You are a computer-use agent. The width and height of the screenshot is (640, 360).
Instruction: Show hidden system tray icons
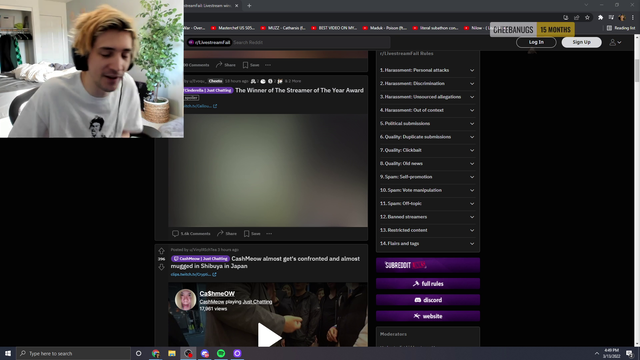pos(596,353)
